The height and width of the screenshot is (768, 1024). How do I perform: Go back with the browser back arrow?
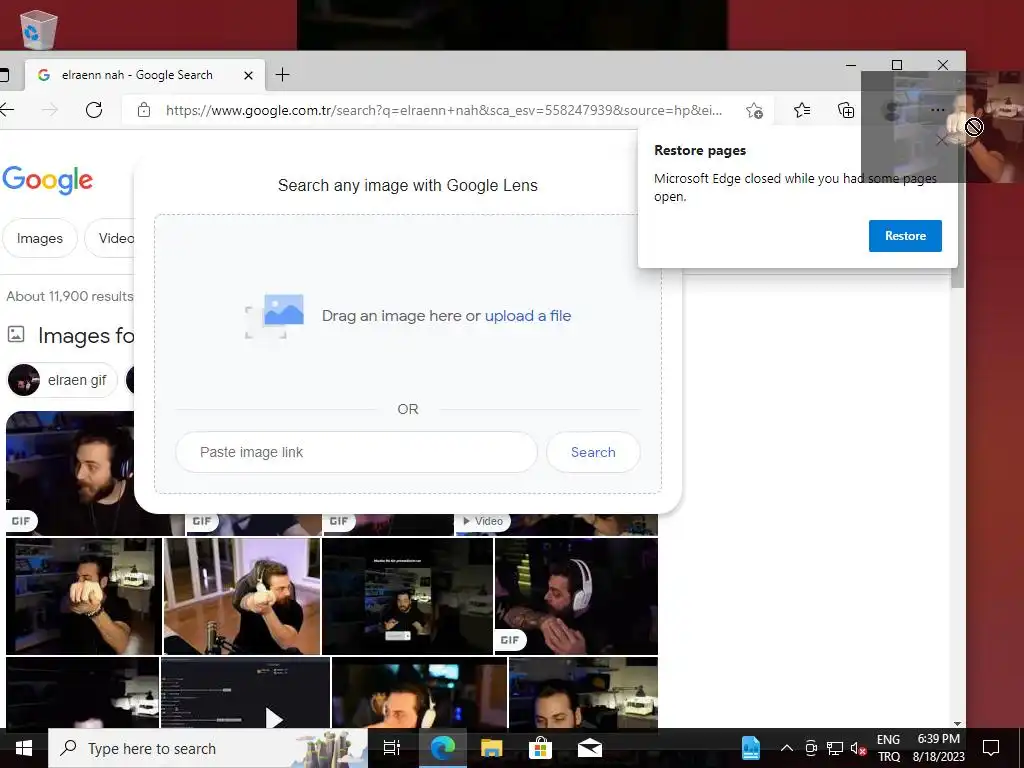(7, 110)
